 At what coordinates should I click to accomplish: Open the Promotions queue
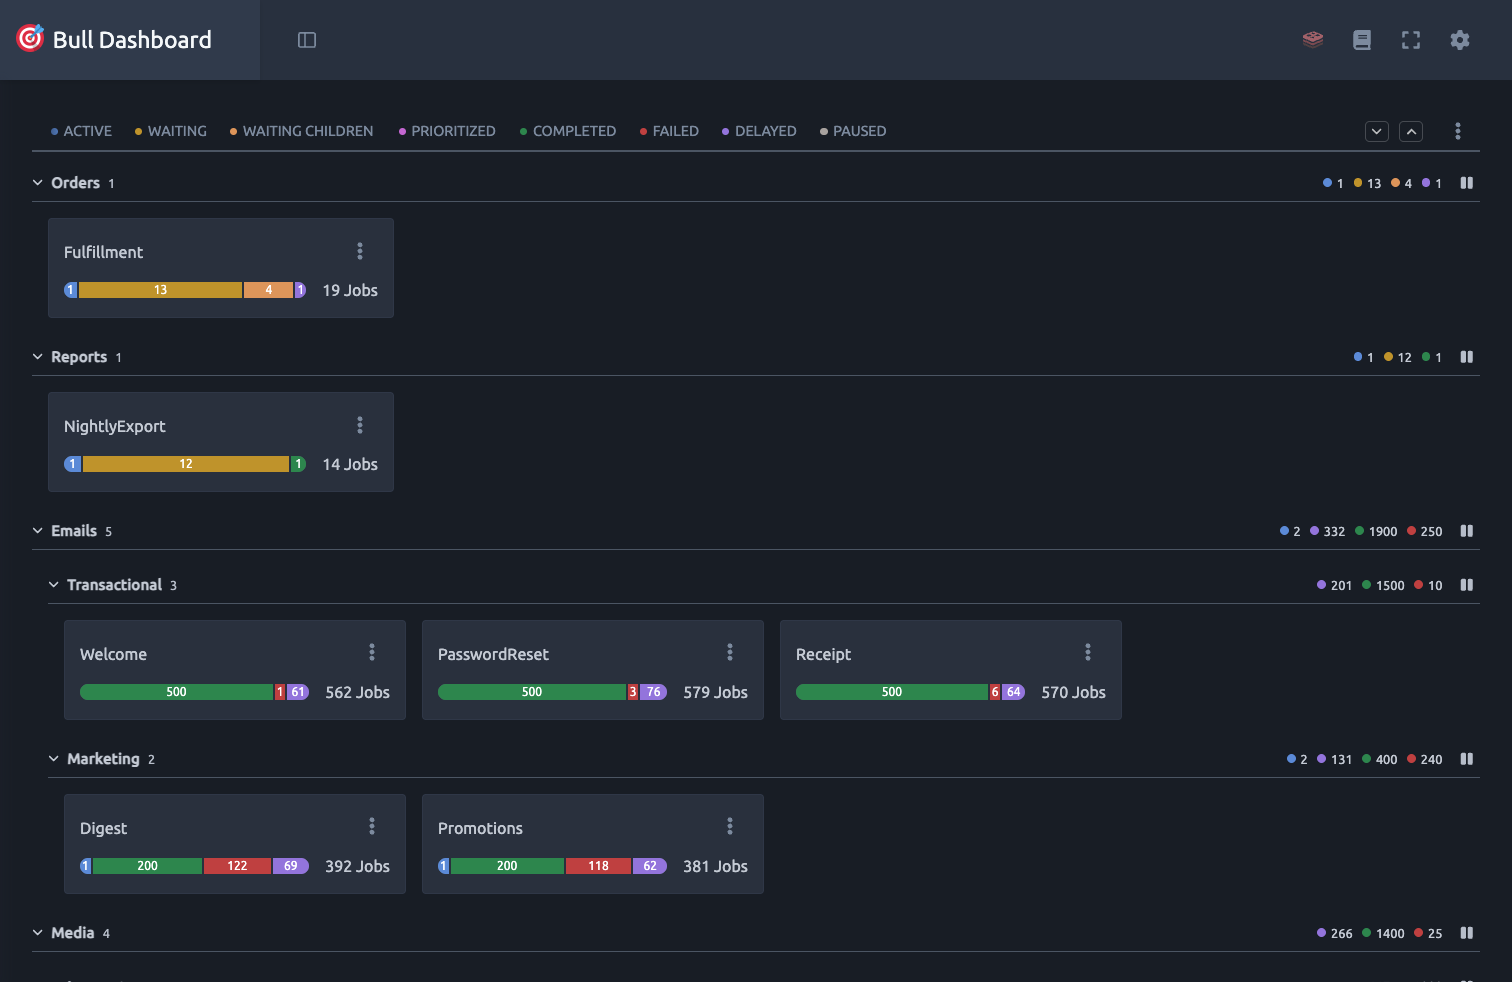(x=480, y=828)
